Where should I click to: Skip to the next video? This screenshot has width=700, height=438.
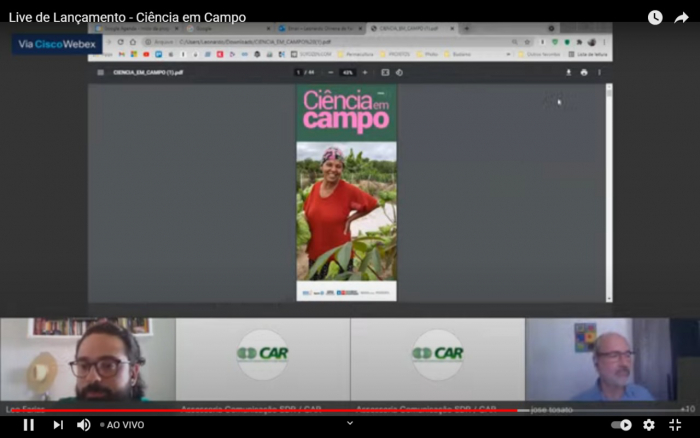click(58, 425)
